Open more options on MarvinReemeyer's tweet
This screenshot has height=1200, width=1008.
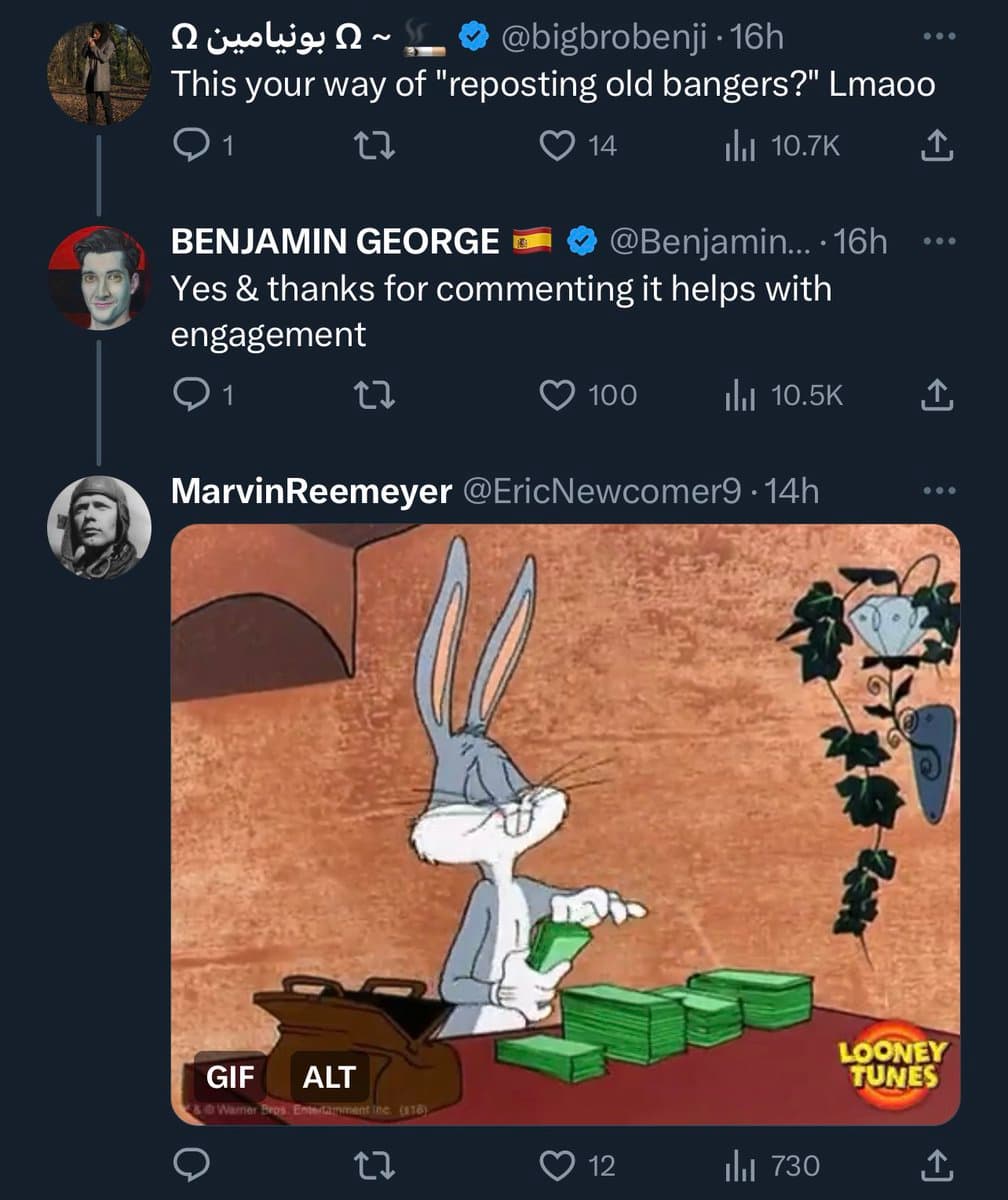936,491
